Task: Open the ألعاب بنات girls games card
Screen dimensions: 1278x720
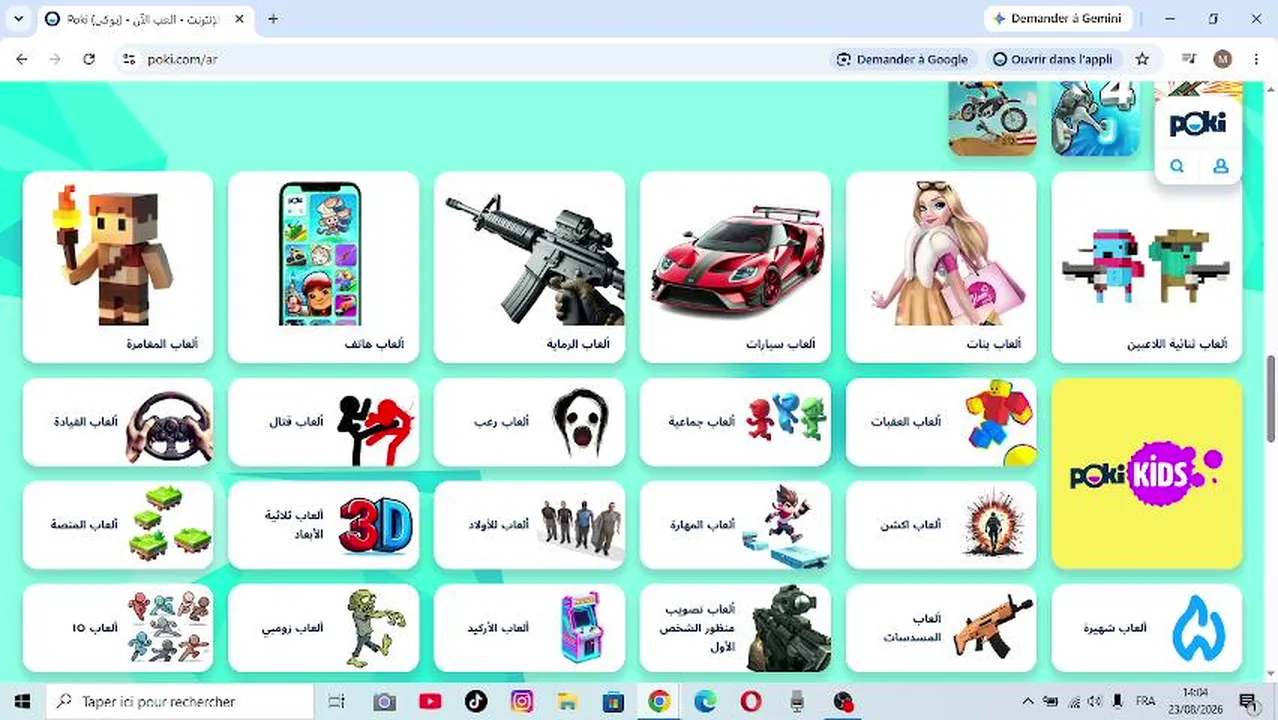Action: point(941,267)
